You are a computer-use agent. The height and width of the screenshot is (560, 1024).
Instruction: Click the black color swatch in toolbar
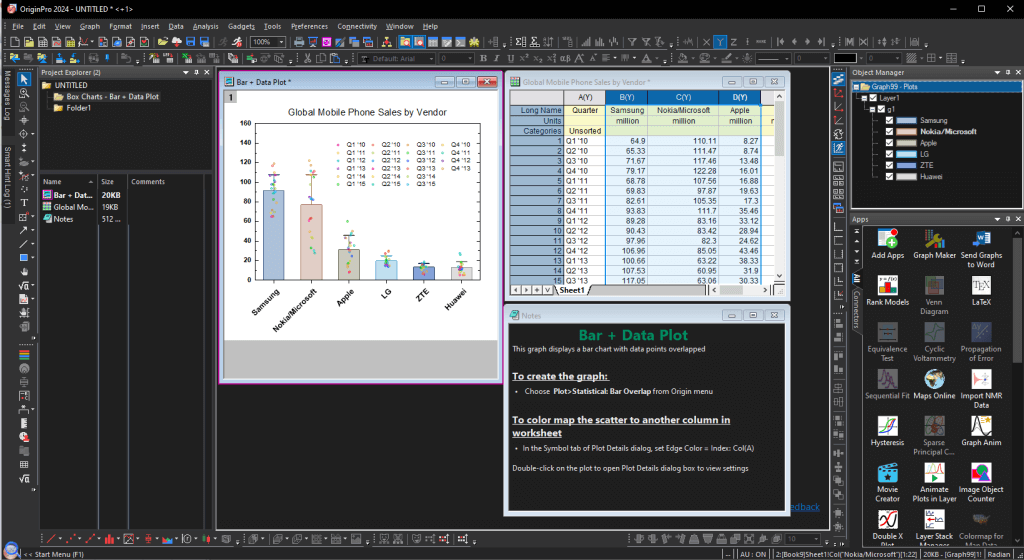click(844, 58)
